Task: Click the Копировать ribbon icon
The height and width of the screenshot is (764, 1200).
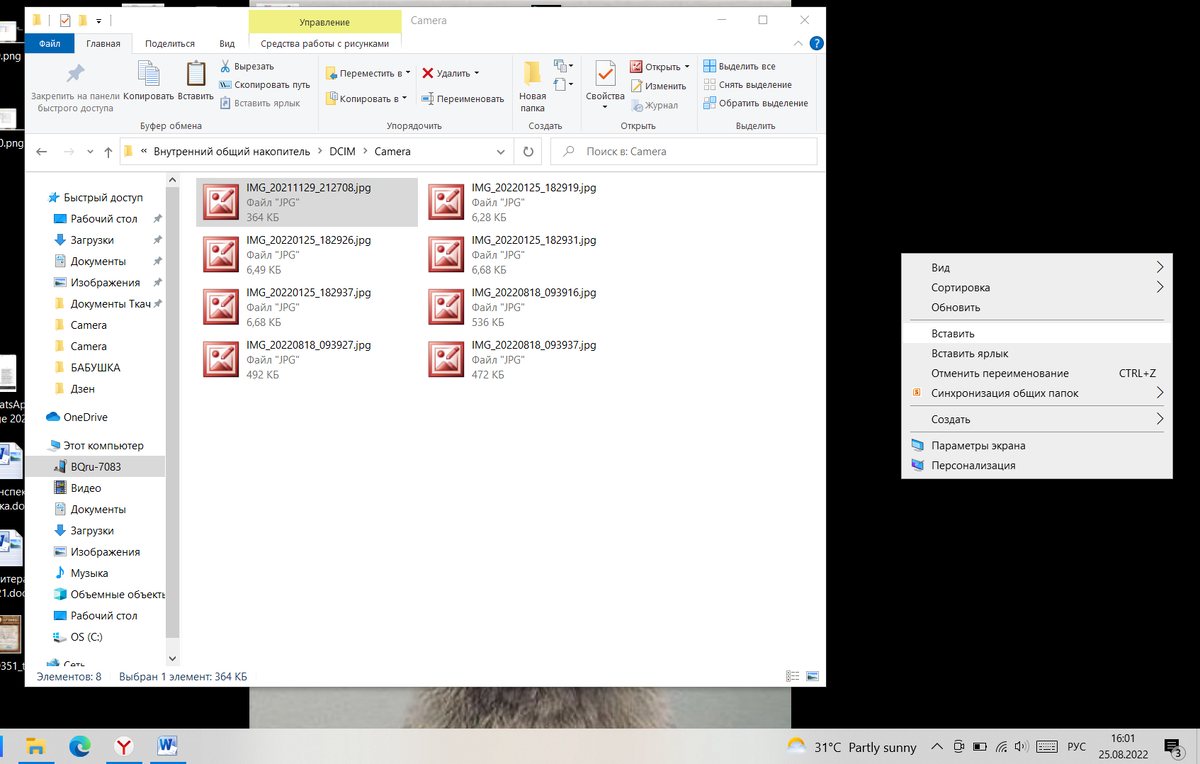Action: coord(149,81)
